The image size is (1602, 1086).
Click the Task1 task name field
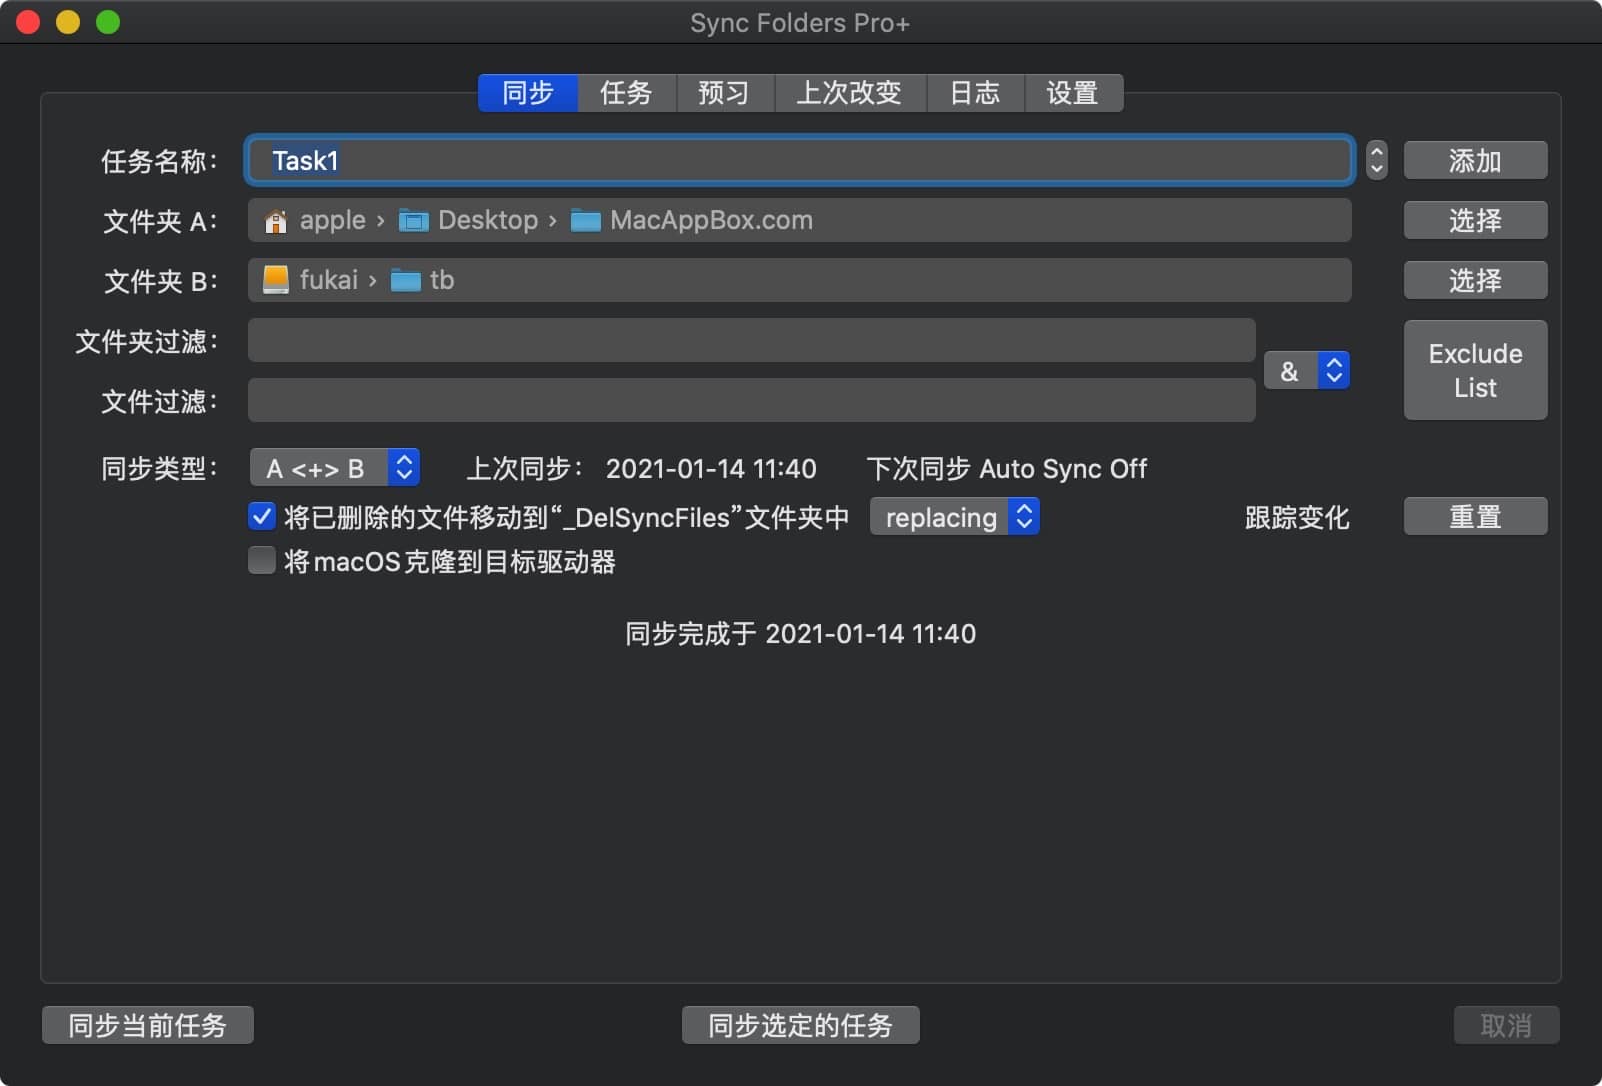(800, 160)
